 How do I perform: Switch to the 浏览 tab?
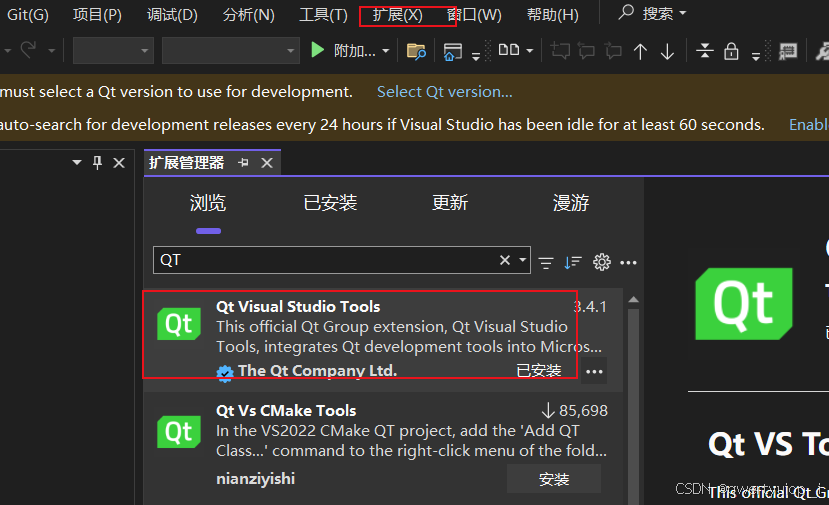(208, 203)
